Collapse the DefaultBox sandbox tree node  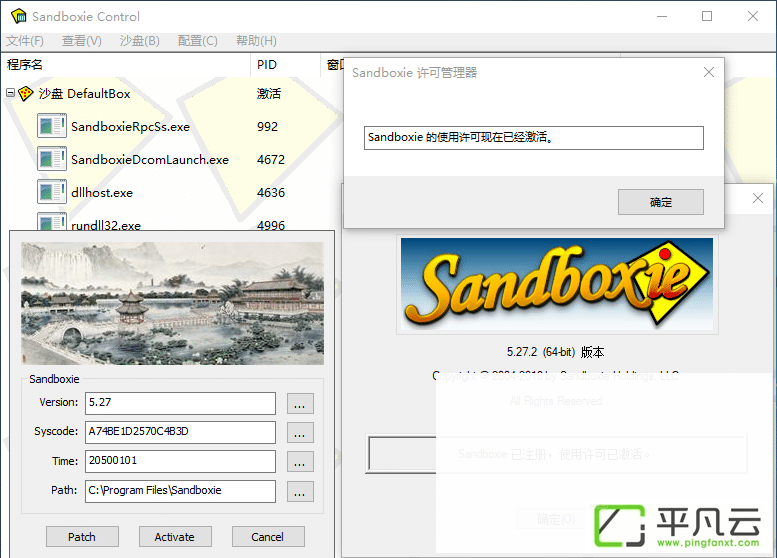(10, 92)
